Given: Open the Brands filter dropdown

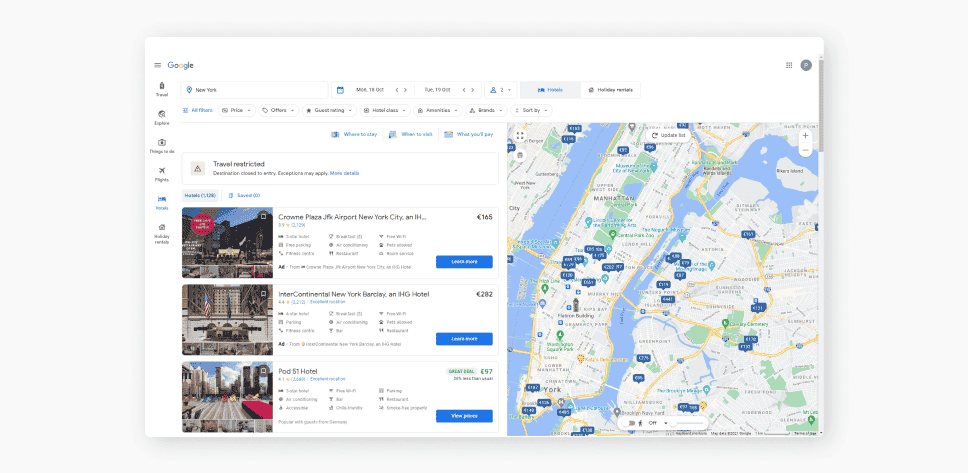Looking at the screenshot, I should [x=486, y=111].
